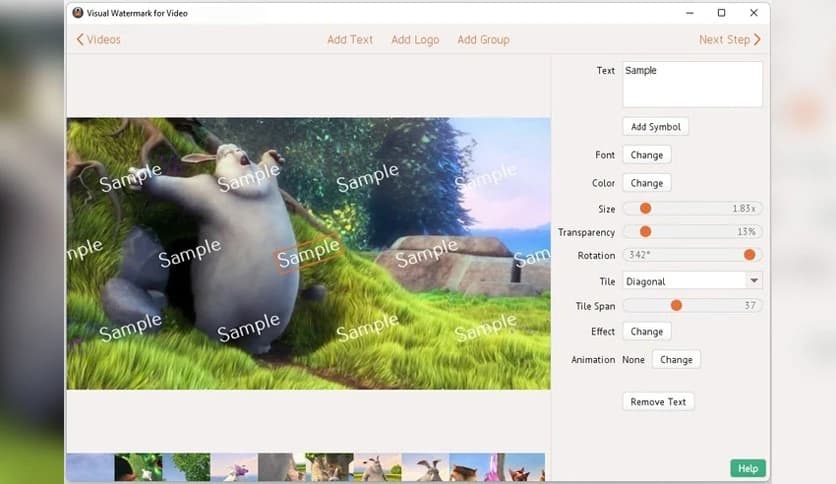Click Add Group in the top bar

pyautogui.click(x=483, y=39)
